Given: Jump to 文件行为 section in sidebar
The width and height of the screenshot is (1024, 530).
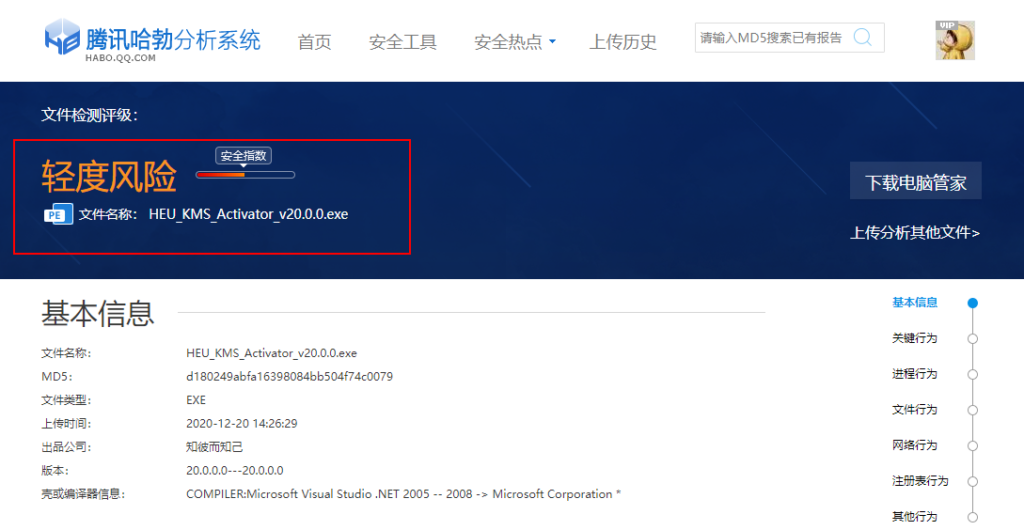Looking at the screenshot, I should tap(914, 410).
